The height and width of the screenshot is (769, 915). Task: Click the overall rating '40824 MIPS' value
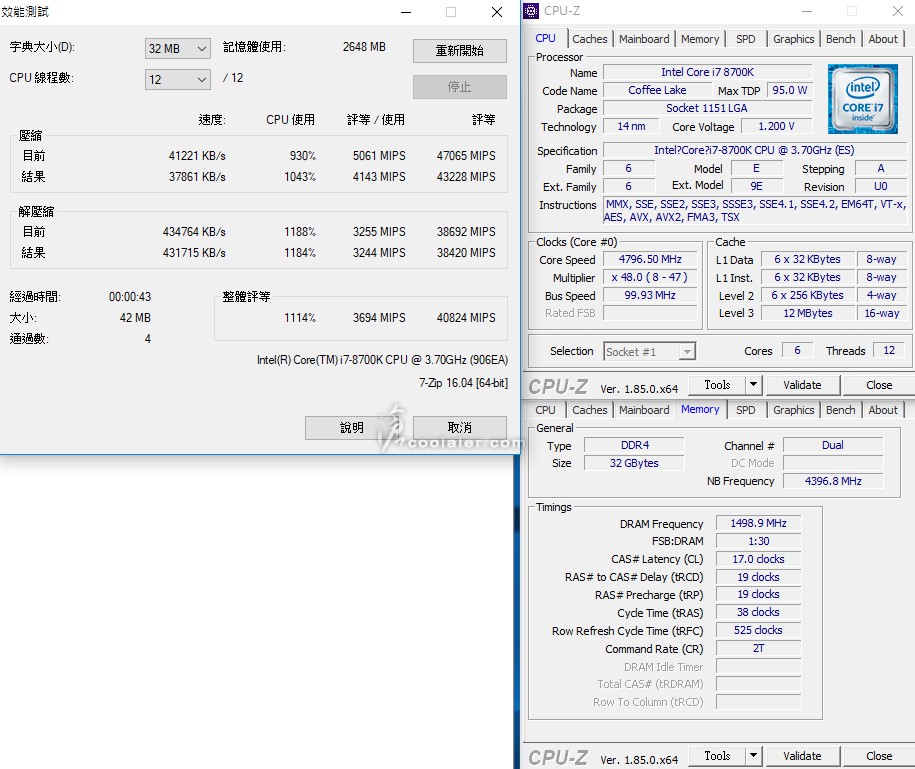point(466,318)
